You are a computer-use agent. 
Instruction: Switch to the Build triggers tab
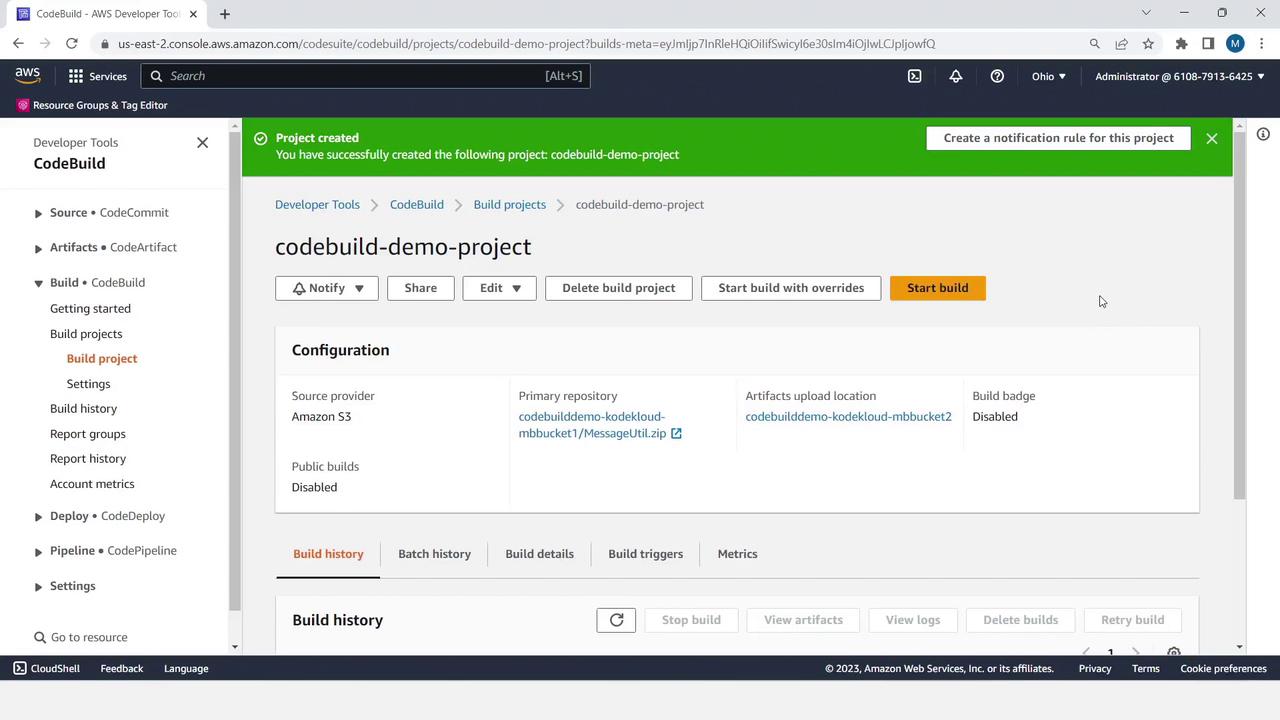(x=646, y=554)
